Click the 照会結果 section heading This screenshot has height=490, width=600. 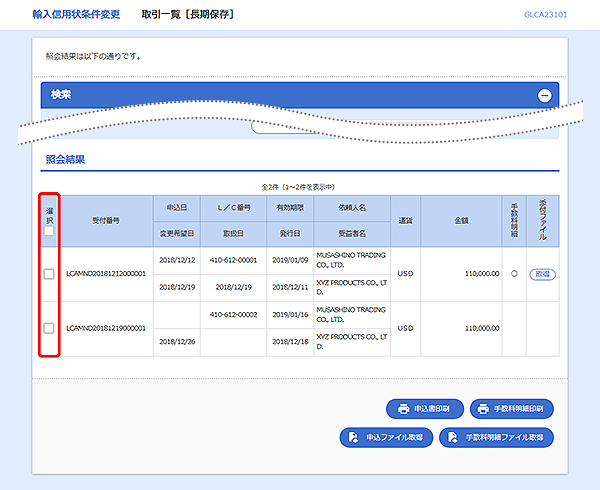coord(65,160)
